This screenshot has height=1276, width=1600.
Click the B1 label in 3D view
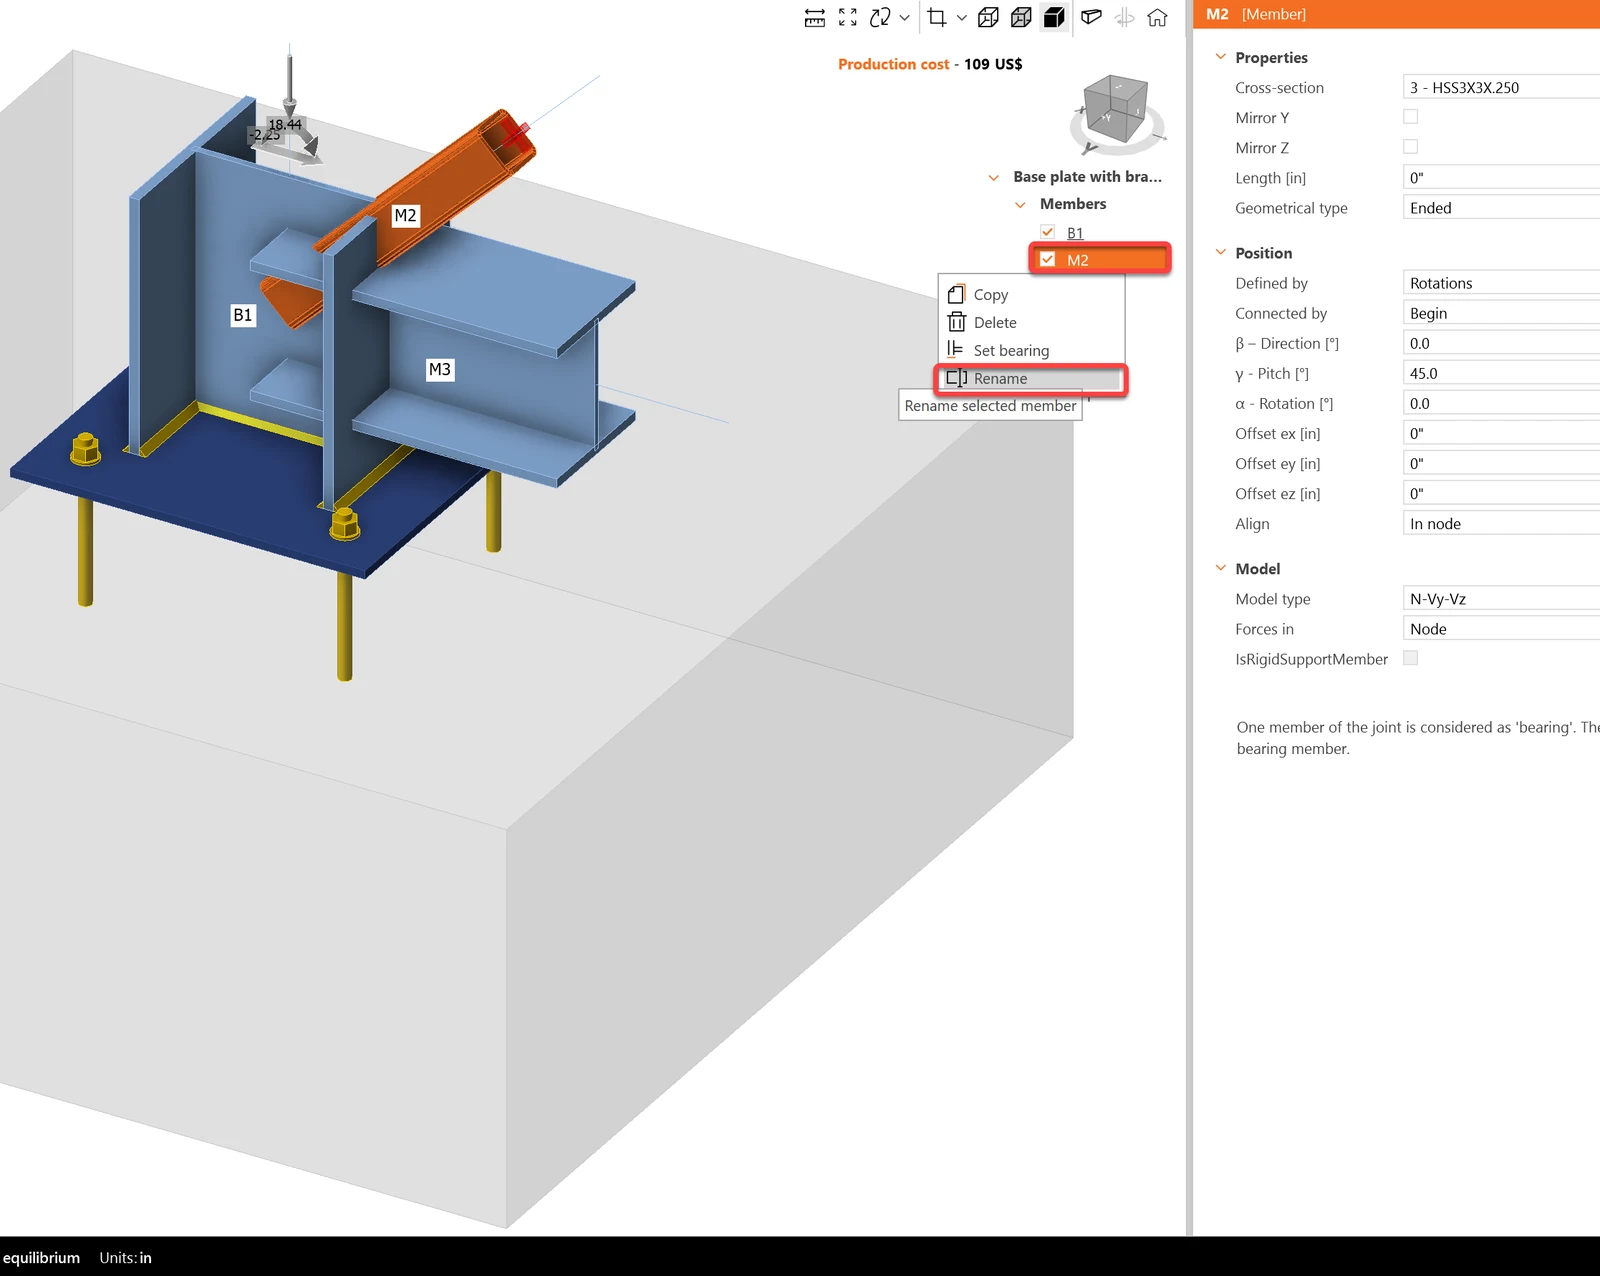(243, 315)
